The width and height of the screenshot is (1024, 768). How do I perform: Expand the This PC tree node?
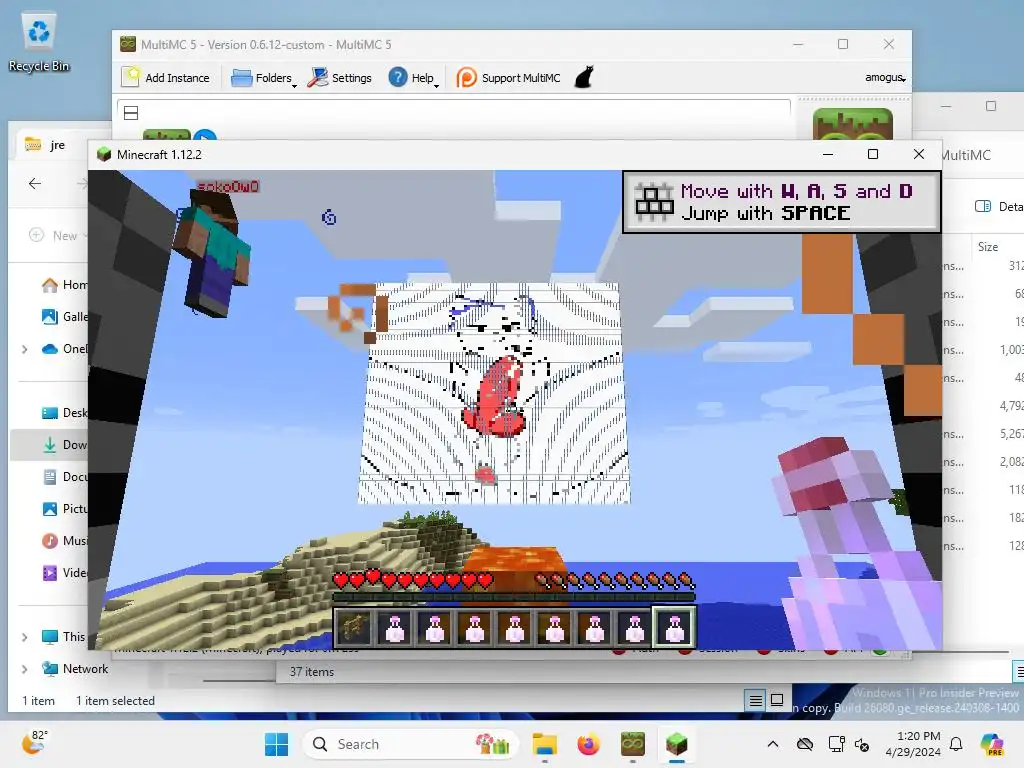[x=25, y=637]
